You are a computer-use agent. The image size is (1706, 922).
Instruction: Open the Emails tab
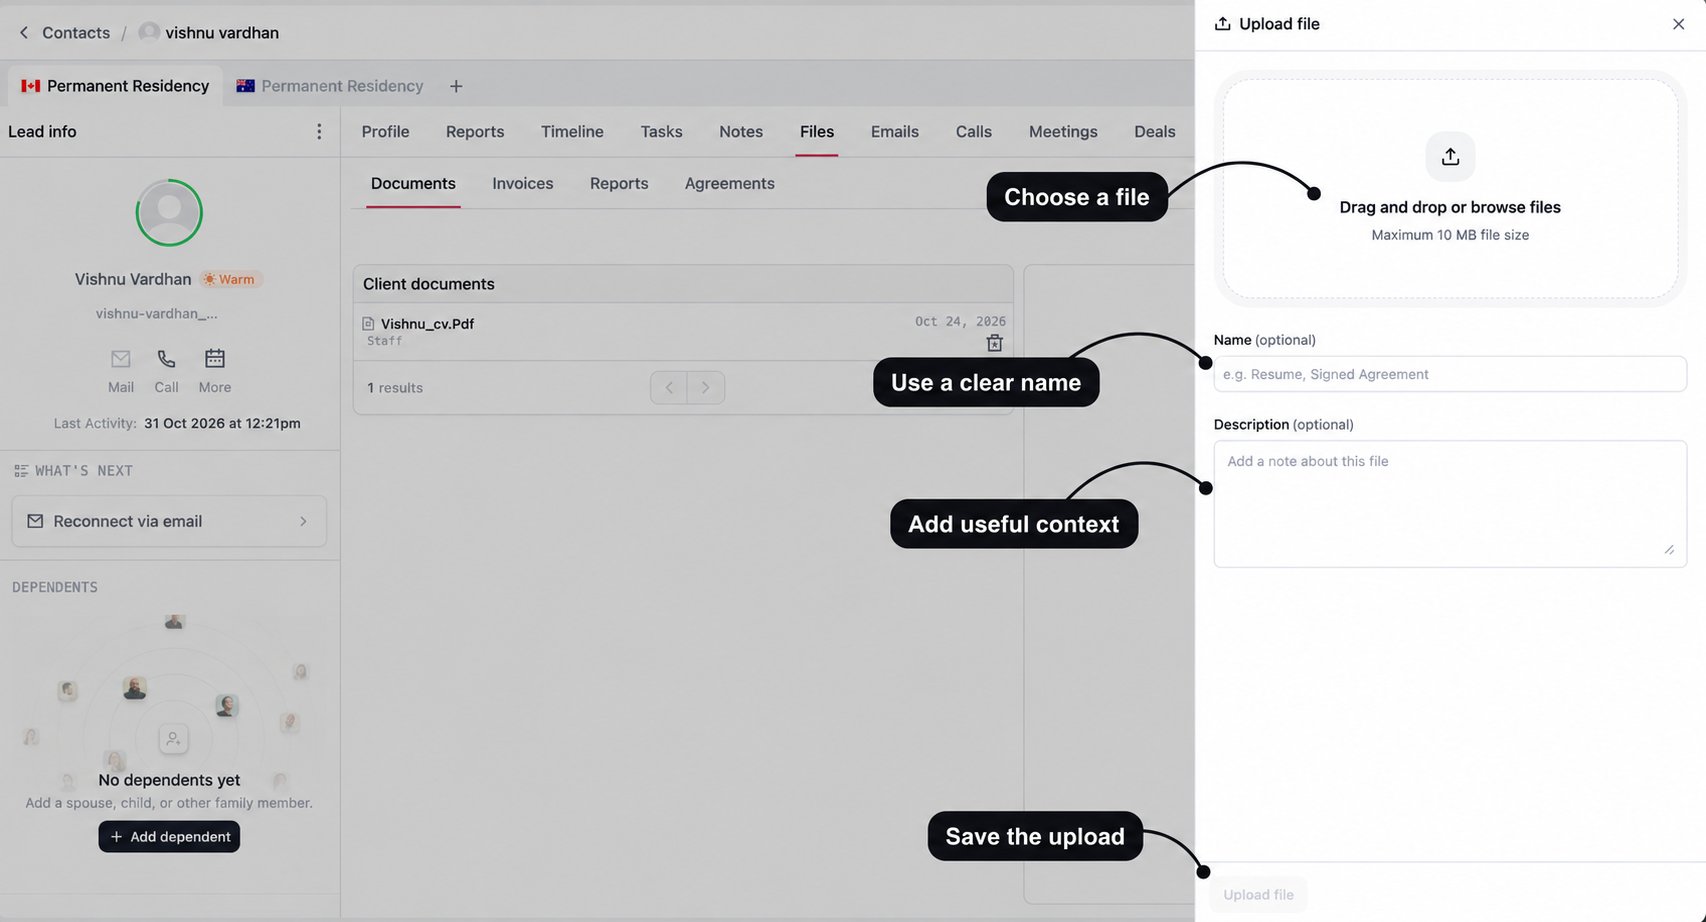coord(894,132)
